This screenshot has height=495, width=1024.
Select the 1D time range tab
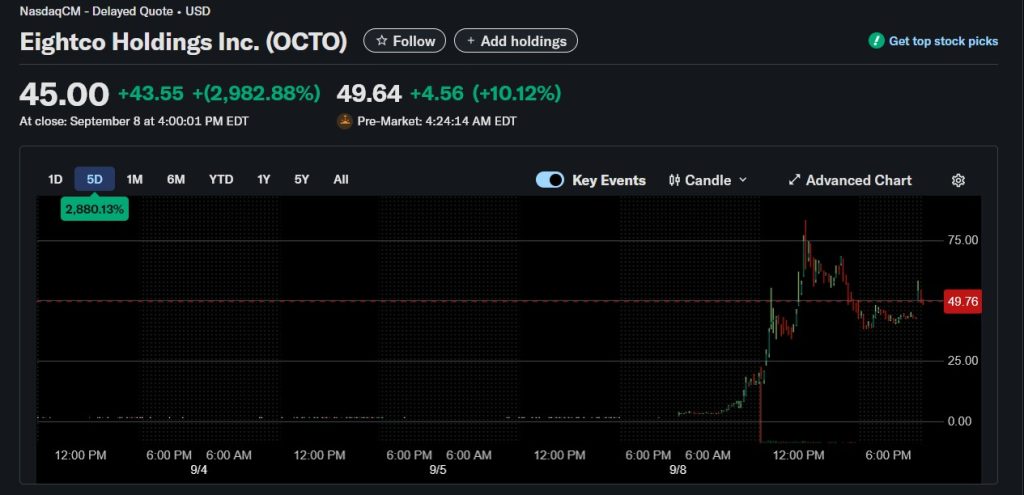click(x=55, y=180)
